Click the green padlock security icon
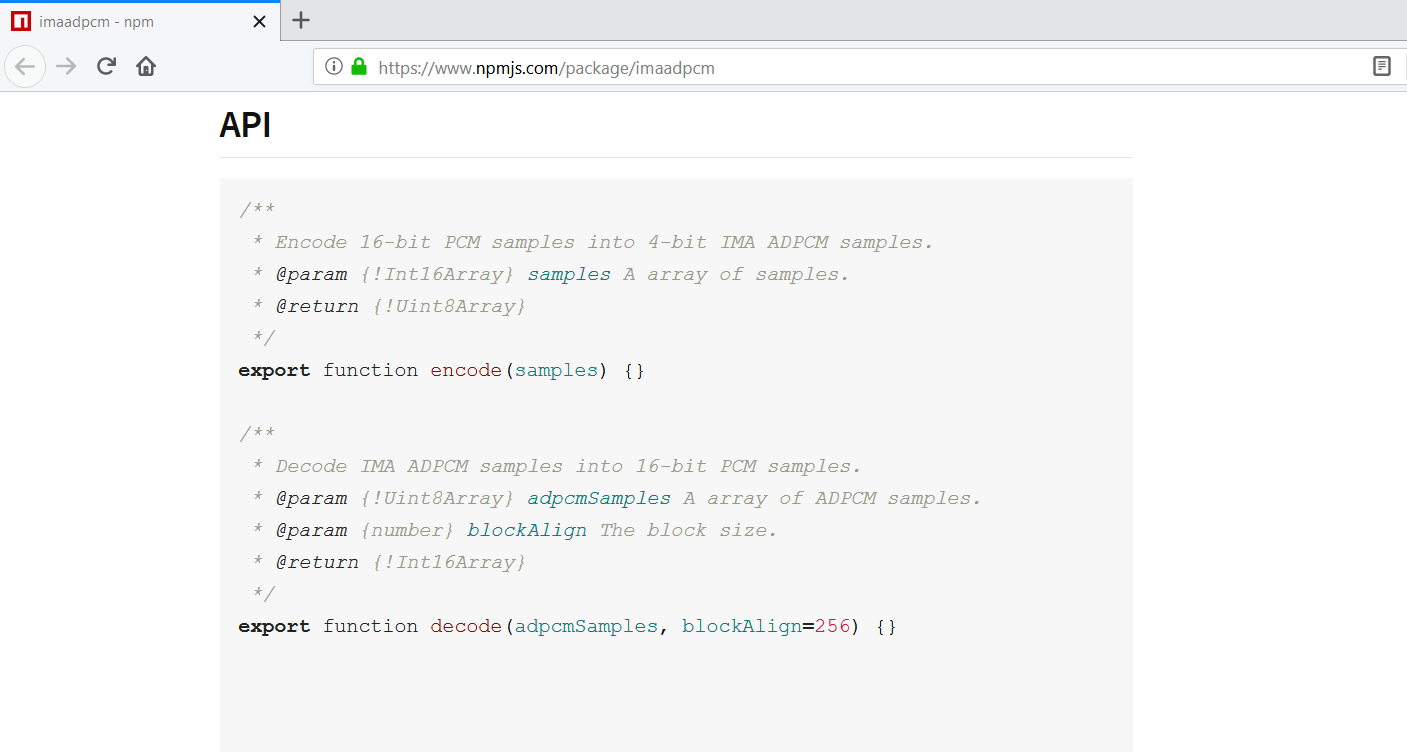Viewport: 1407px width, 752px height. pos(359,67)
